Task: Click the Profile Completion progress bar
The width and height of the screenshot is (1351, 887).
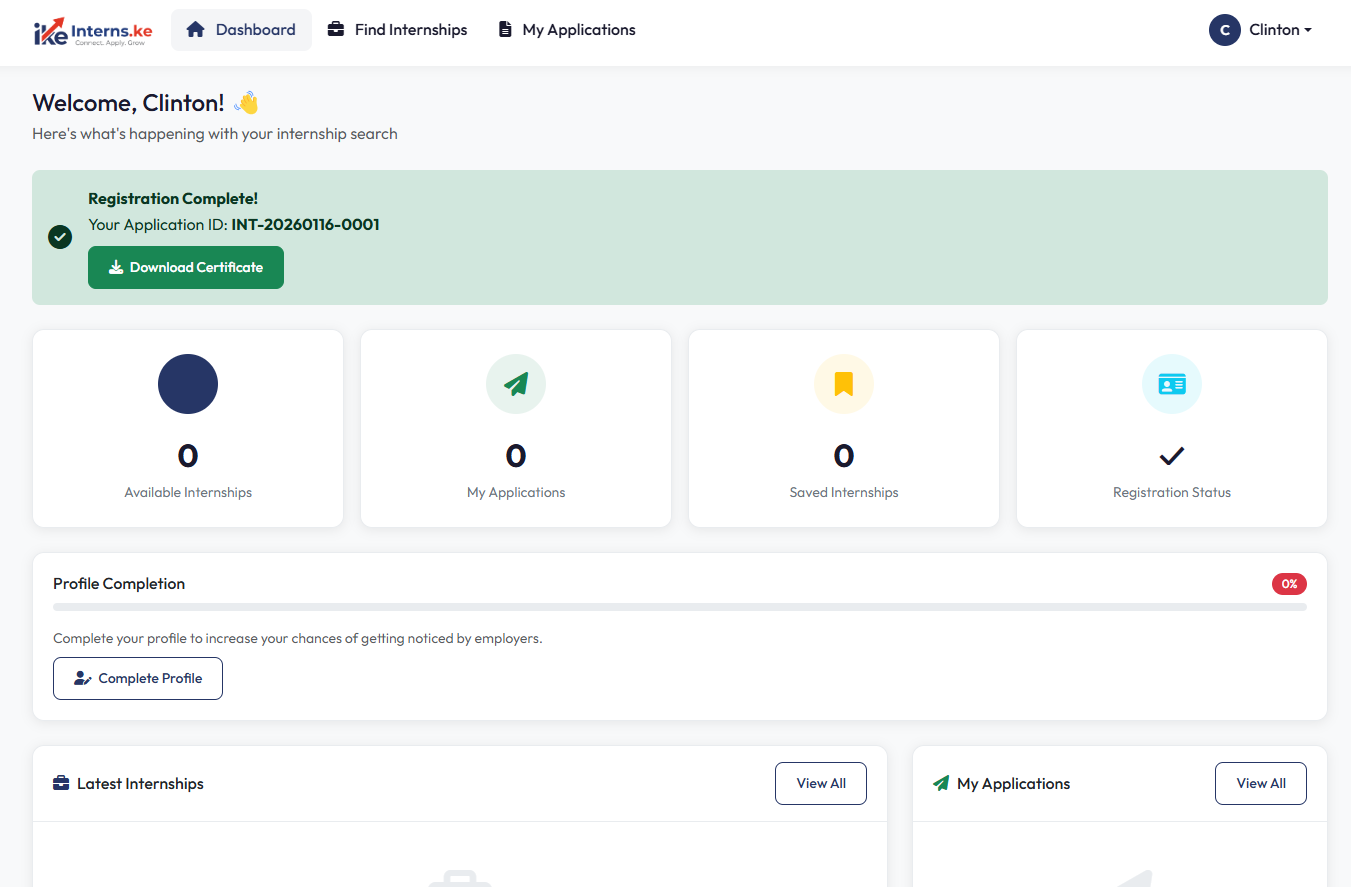Action: 679,607
